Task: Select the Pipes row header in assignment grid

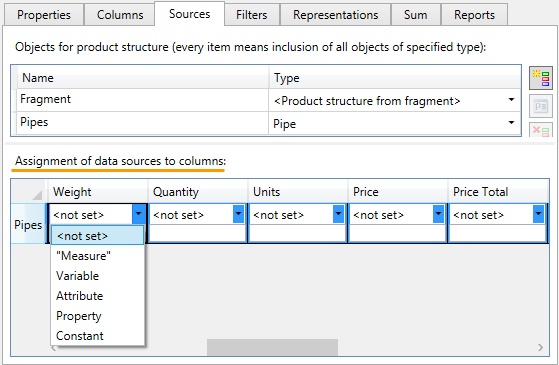Action: tap(29, 225)
